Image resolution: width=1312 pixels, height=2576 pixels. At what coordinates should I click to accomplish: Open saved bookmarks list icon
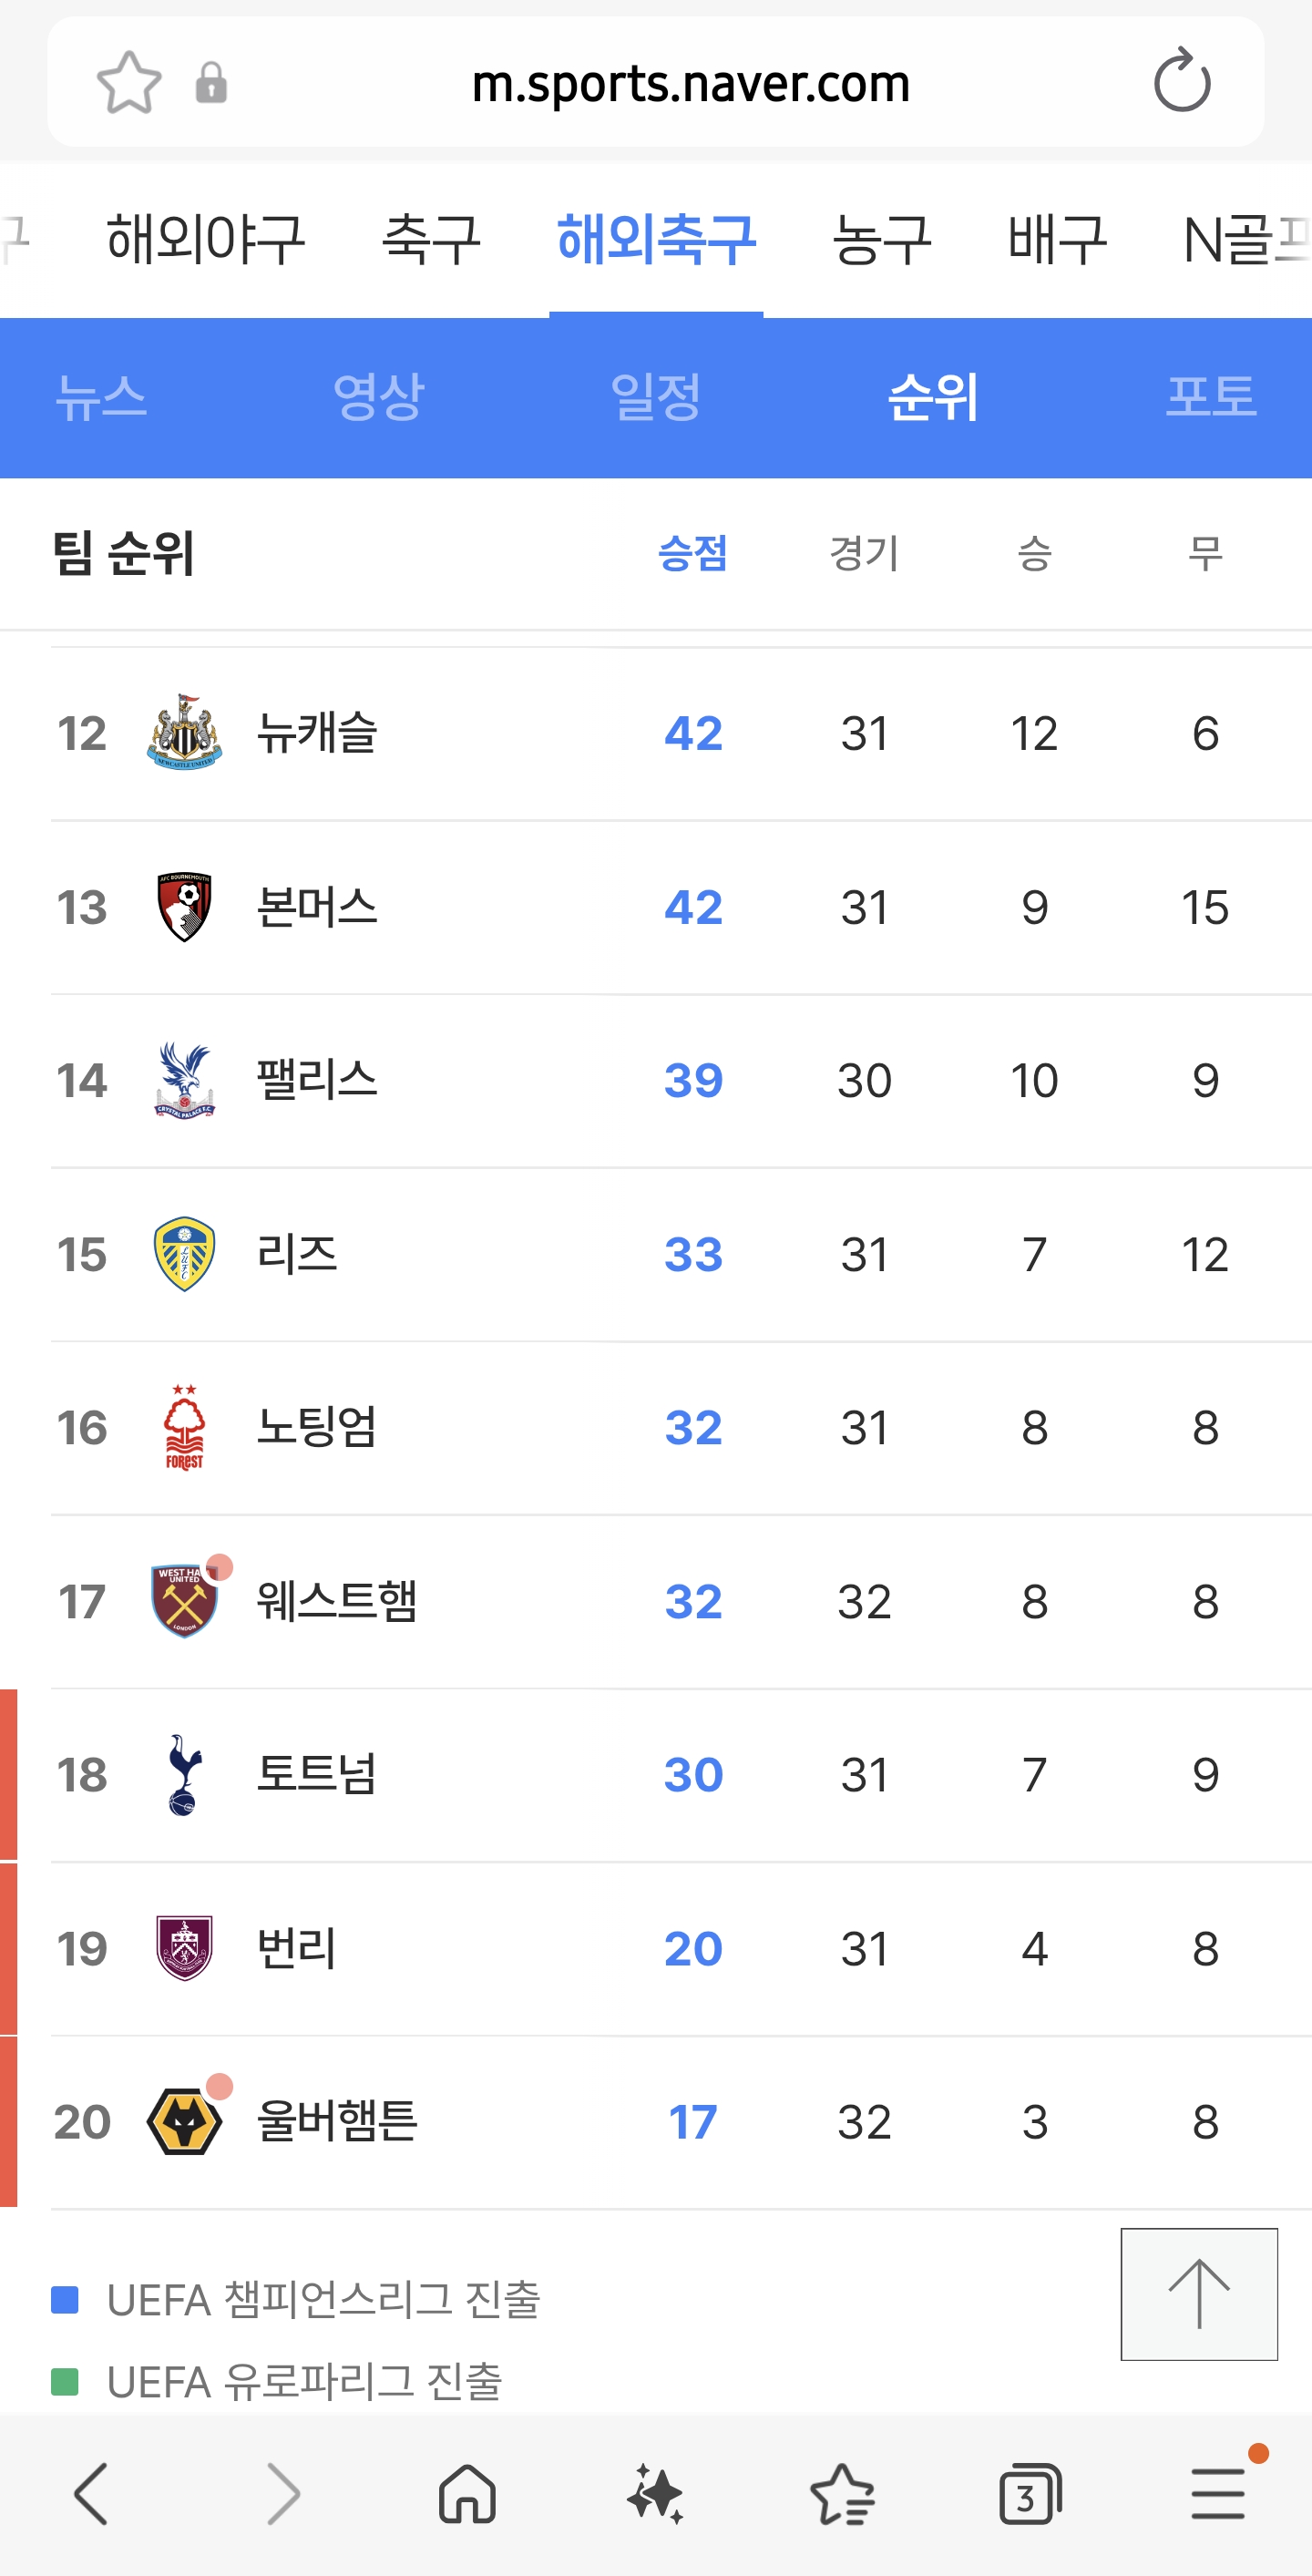(842, 2493)
